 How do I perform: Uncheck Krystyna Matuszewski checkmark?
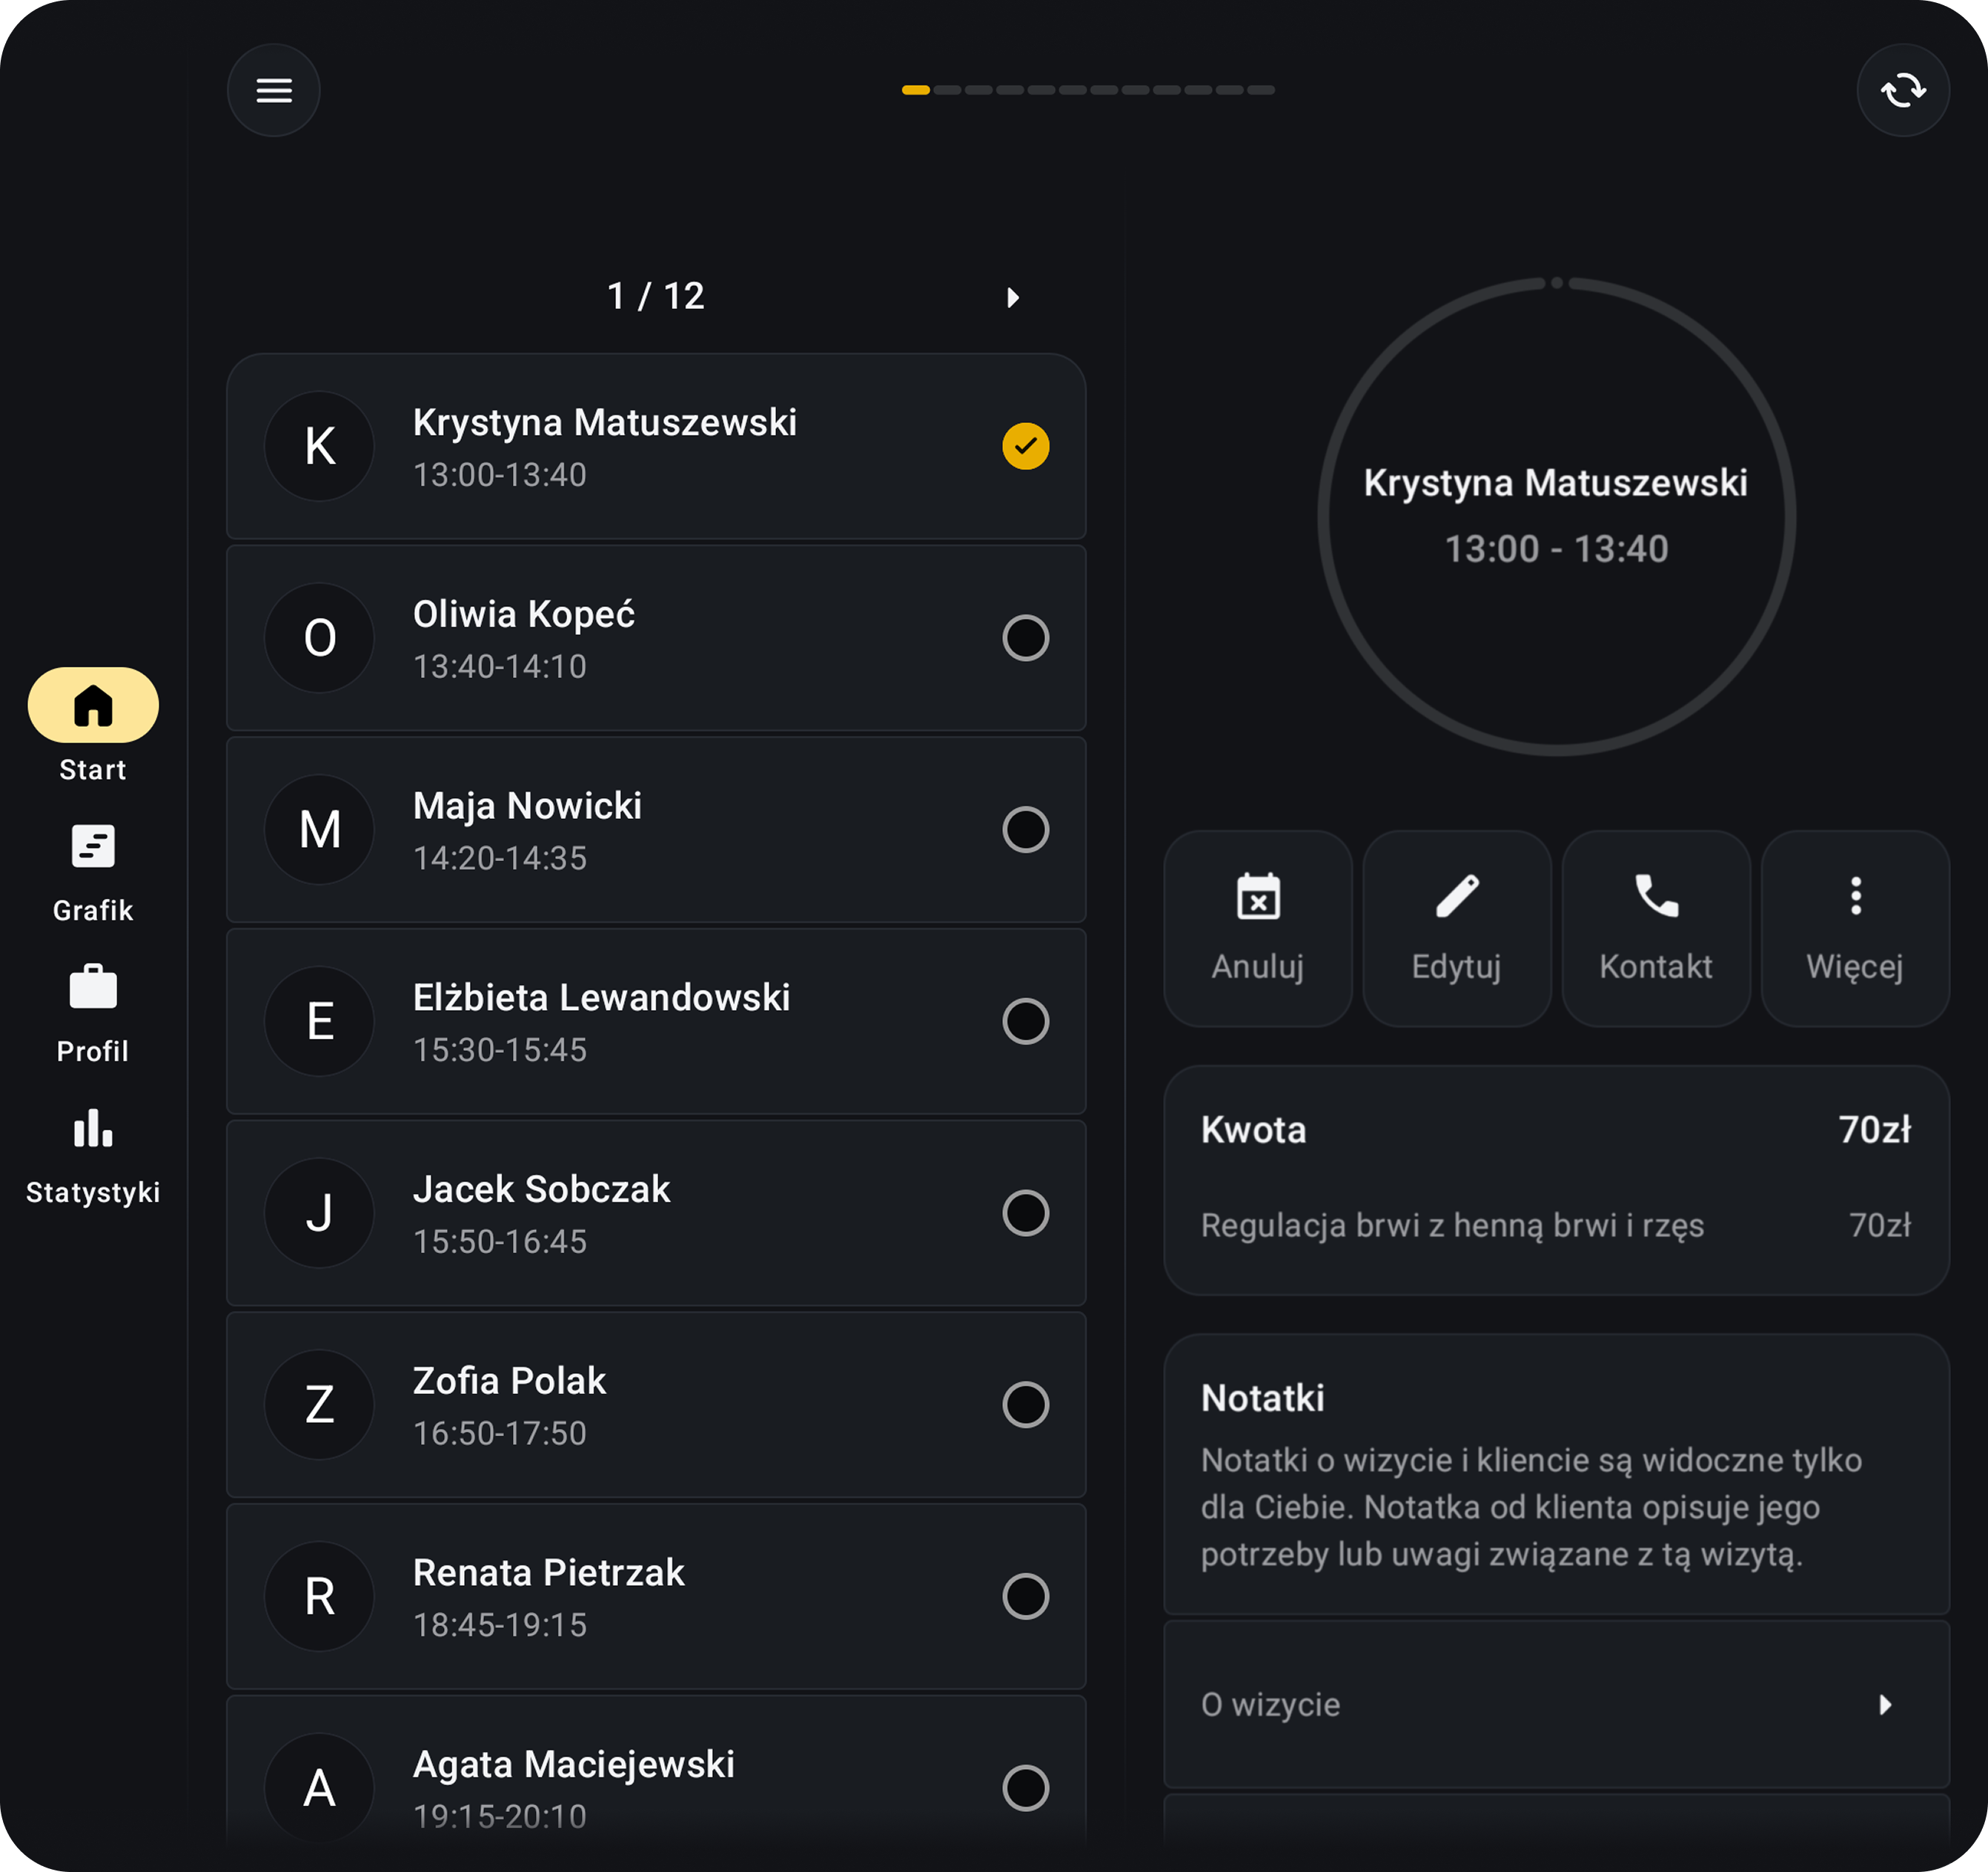coord(1025,446)
